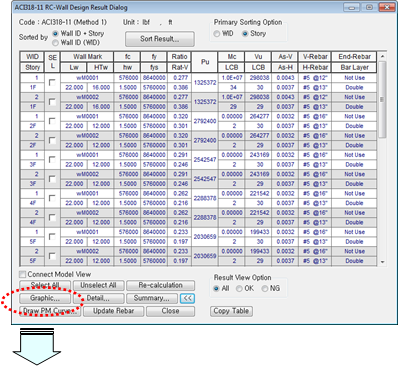Click HTw value 16.000 in wM0001 1F row

[101, 87]
